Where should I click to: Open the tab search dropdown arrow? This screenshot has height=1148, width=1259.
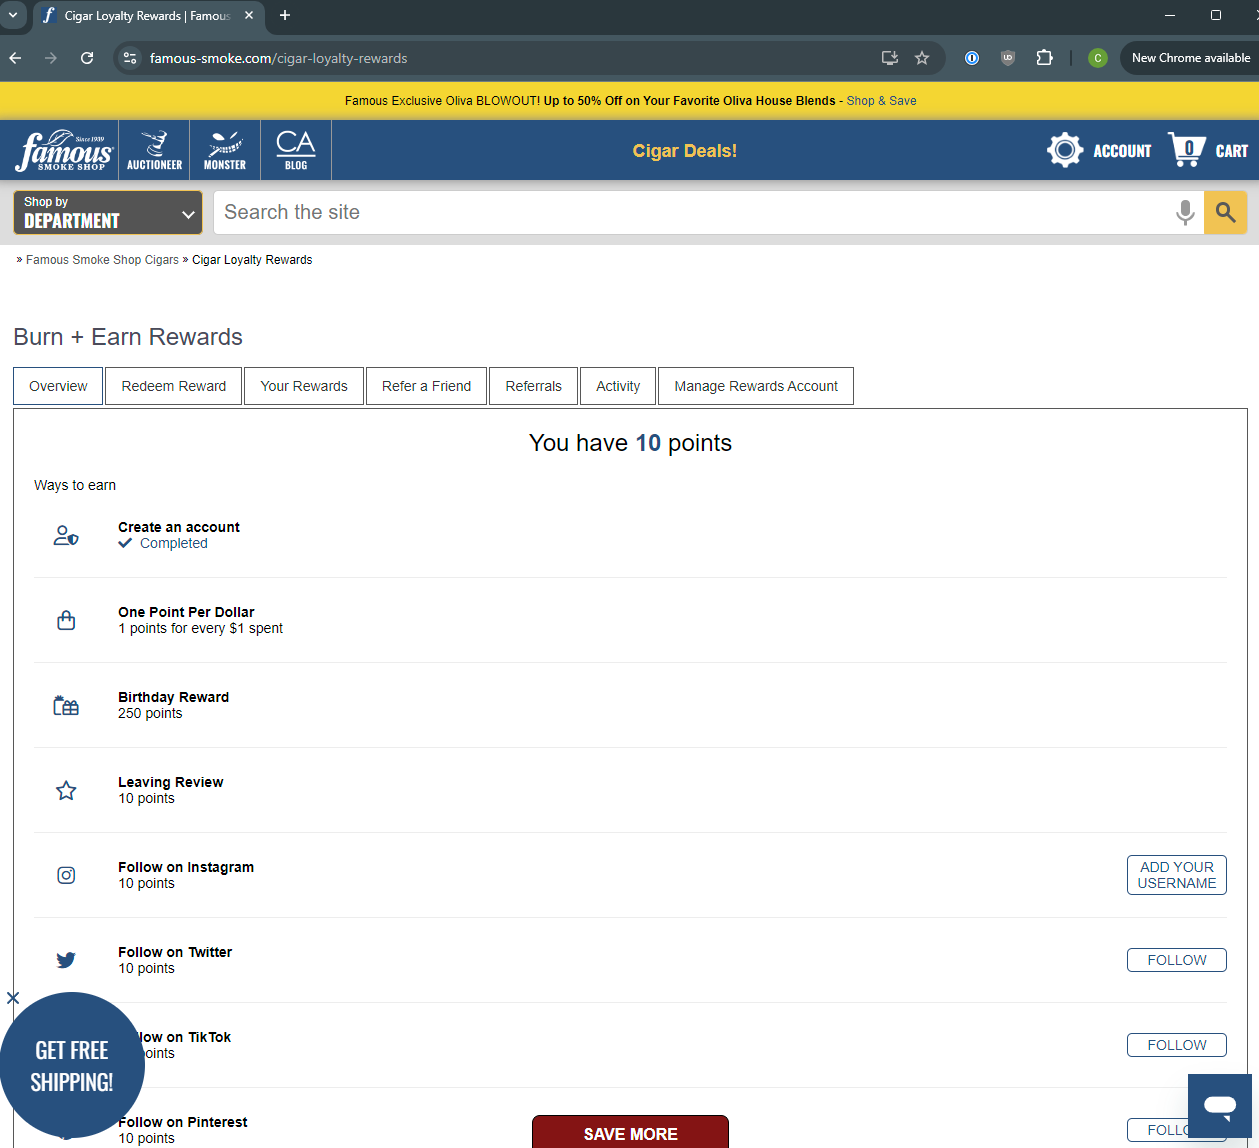[13, 15]
